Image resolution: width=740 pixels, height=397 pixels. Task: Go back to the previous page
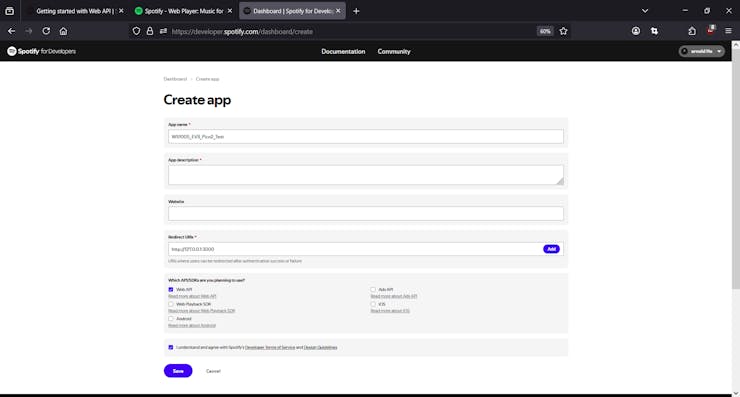click(x=11, y=31)
